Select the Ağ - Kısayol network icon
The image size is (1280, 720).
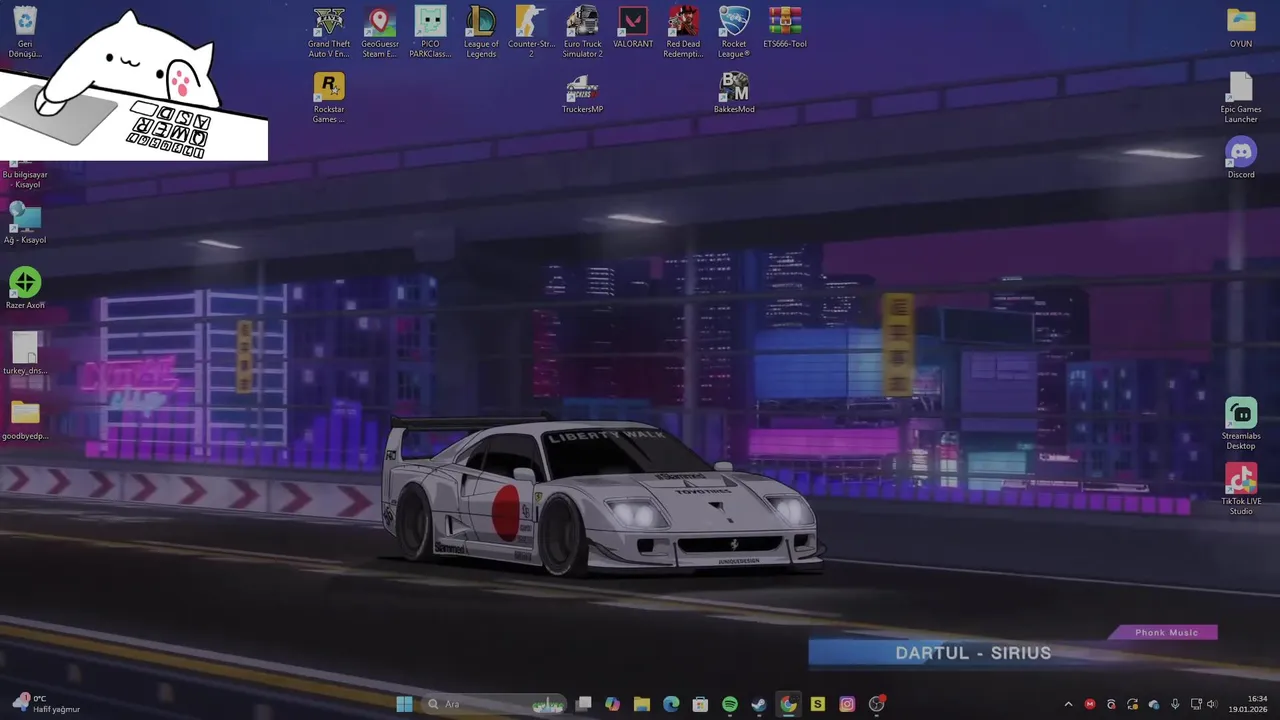point(25,223)
